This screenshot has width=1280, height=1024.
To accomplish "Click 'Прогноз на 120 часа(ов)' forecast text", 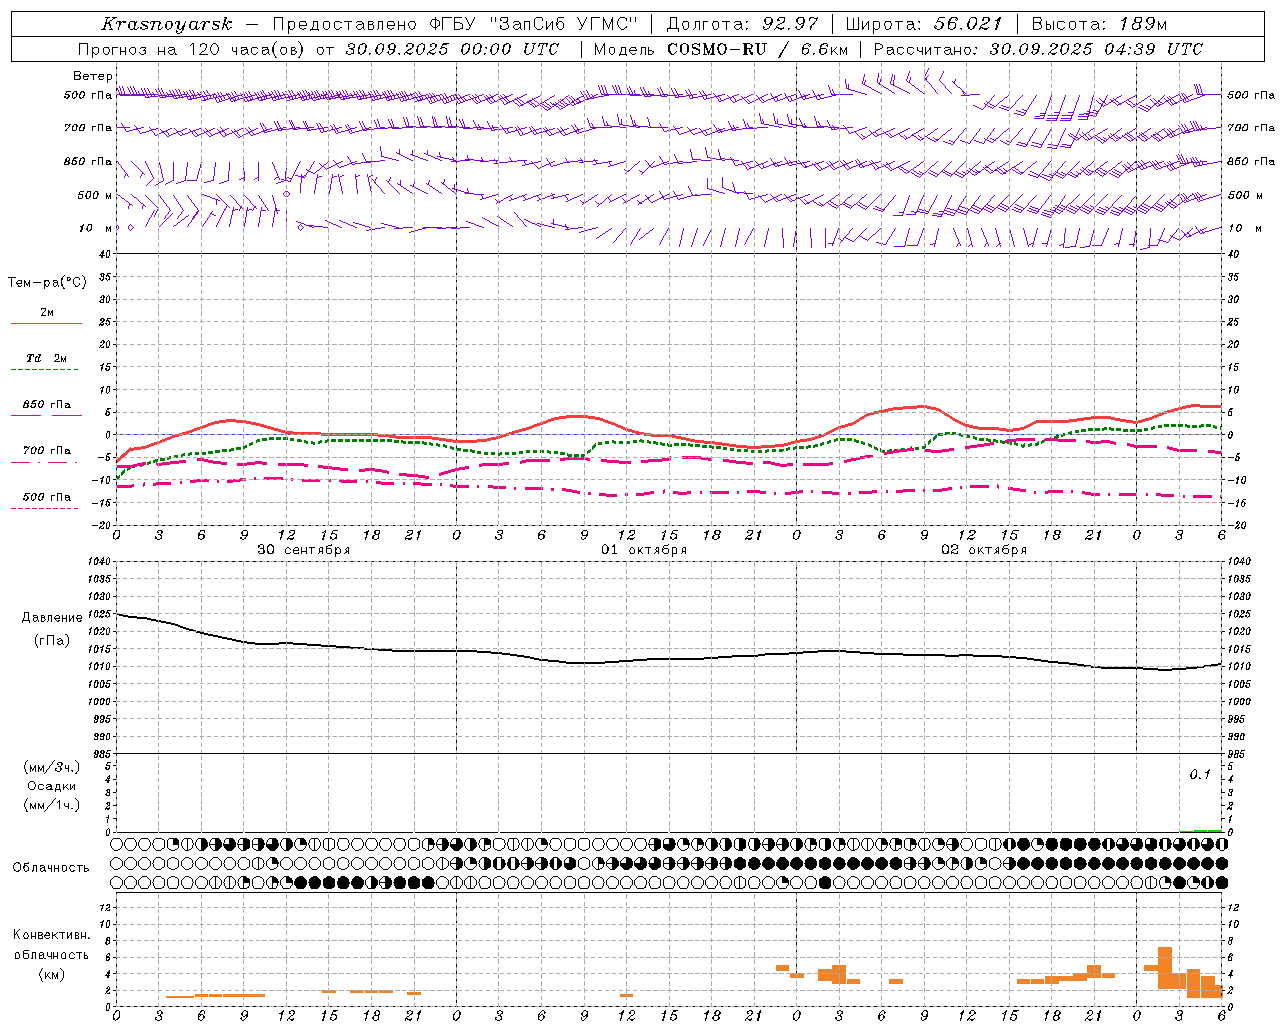I will click(193, 49).
